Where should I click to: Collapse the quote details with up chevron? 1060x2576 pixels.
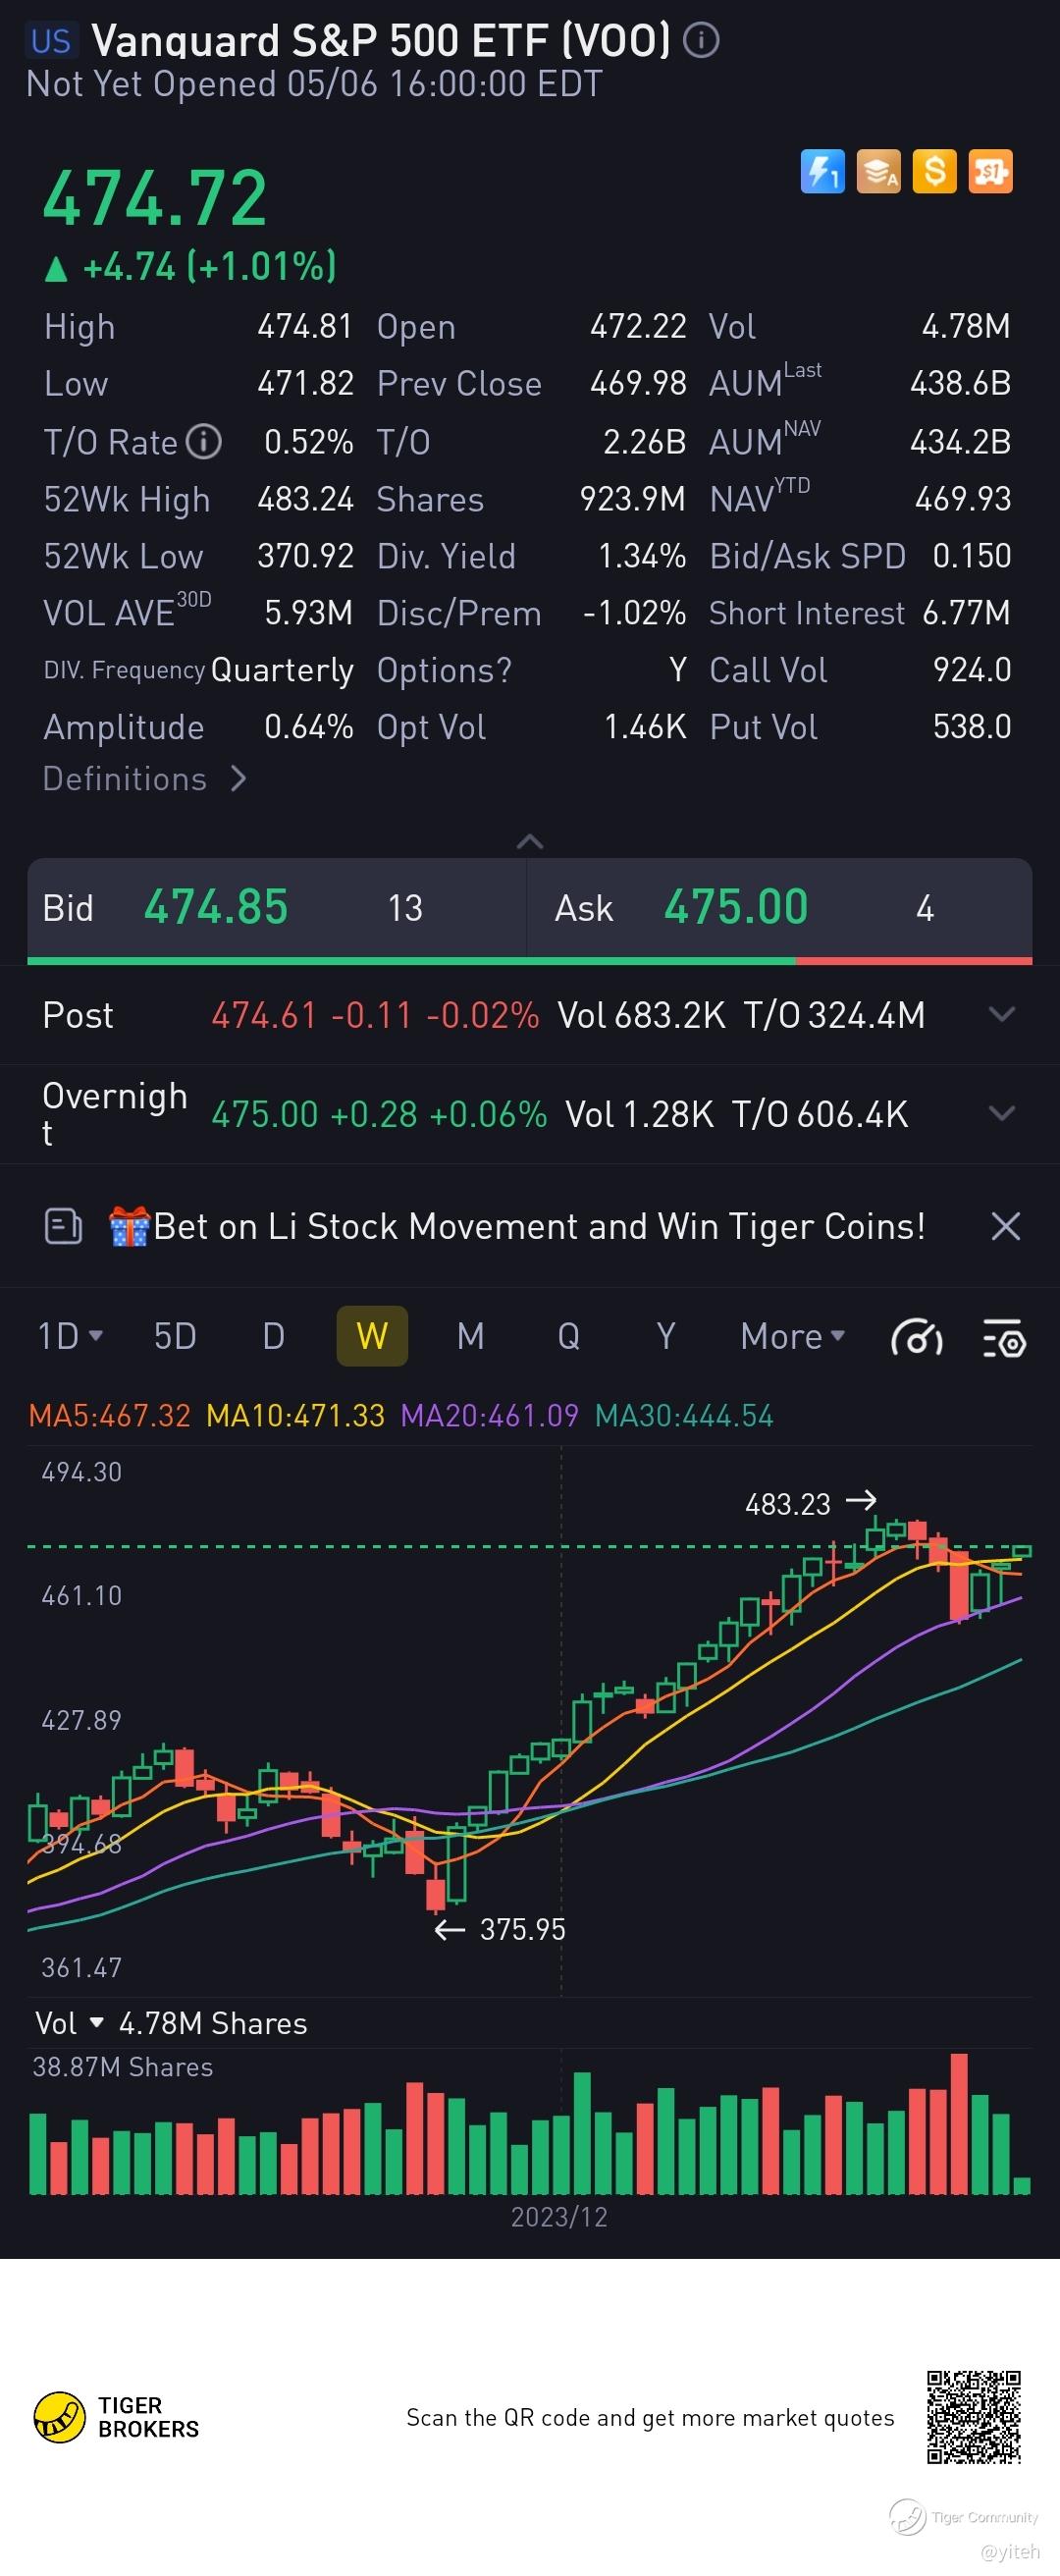coord(530,841)
